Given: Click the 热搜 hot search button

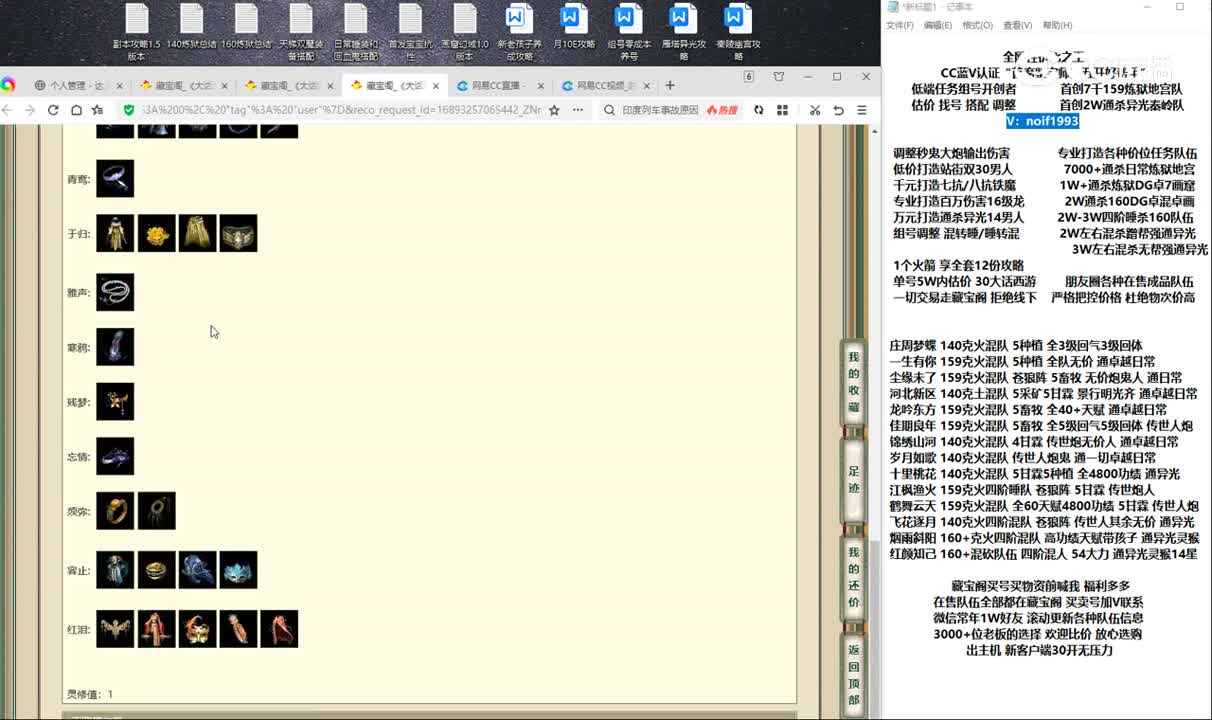Looking at the screenshot, I should pyautogui.click(x=722, y=110).
